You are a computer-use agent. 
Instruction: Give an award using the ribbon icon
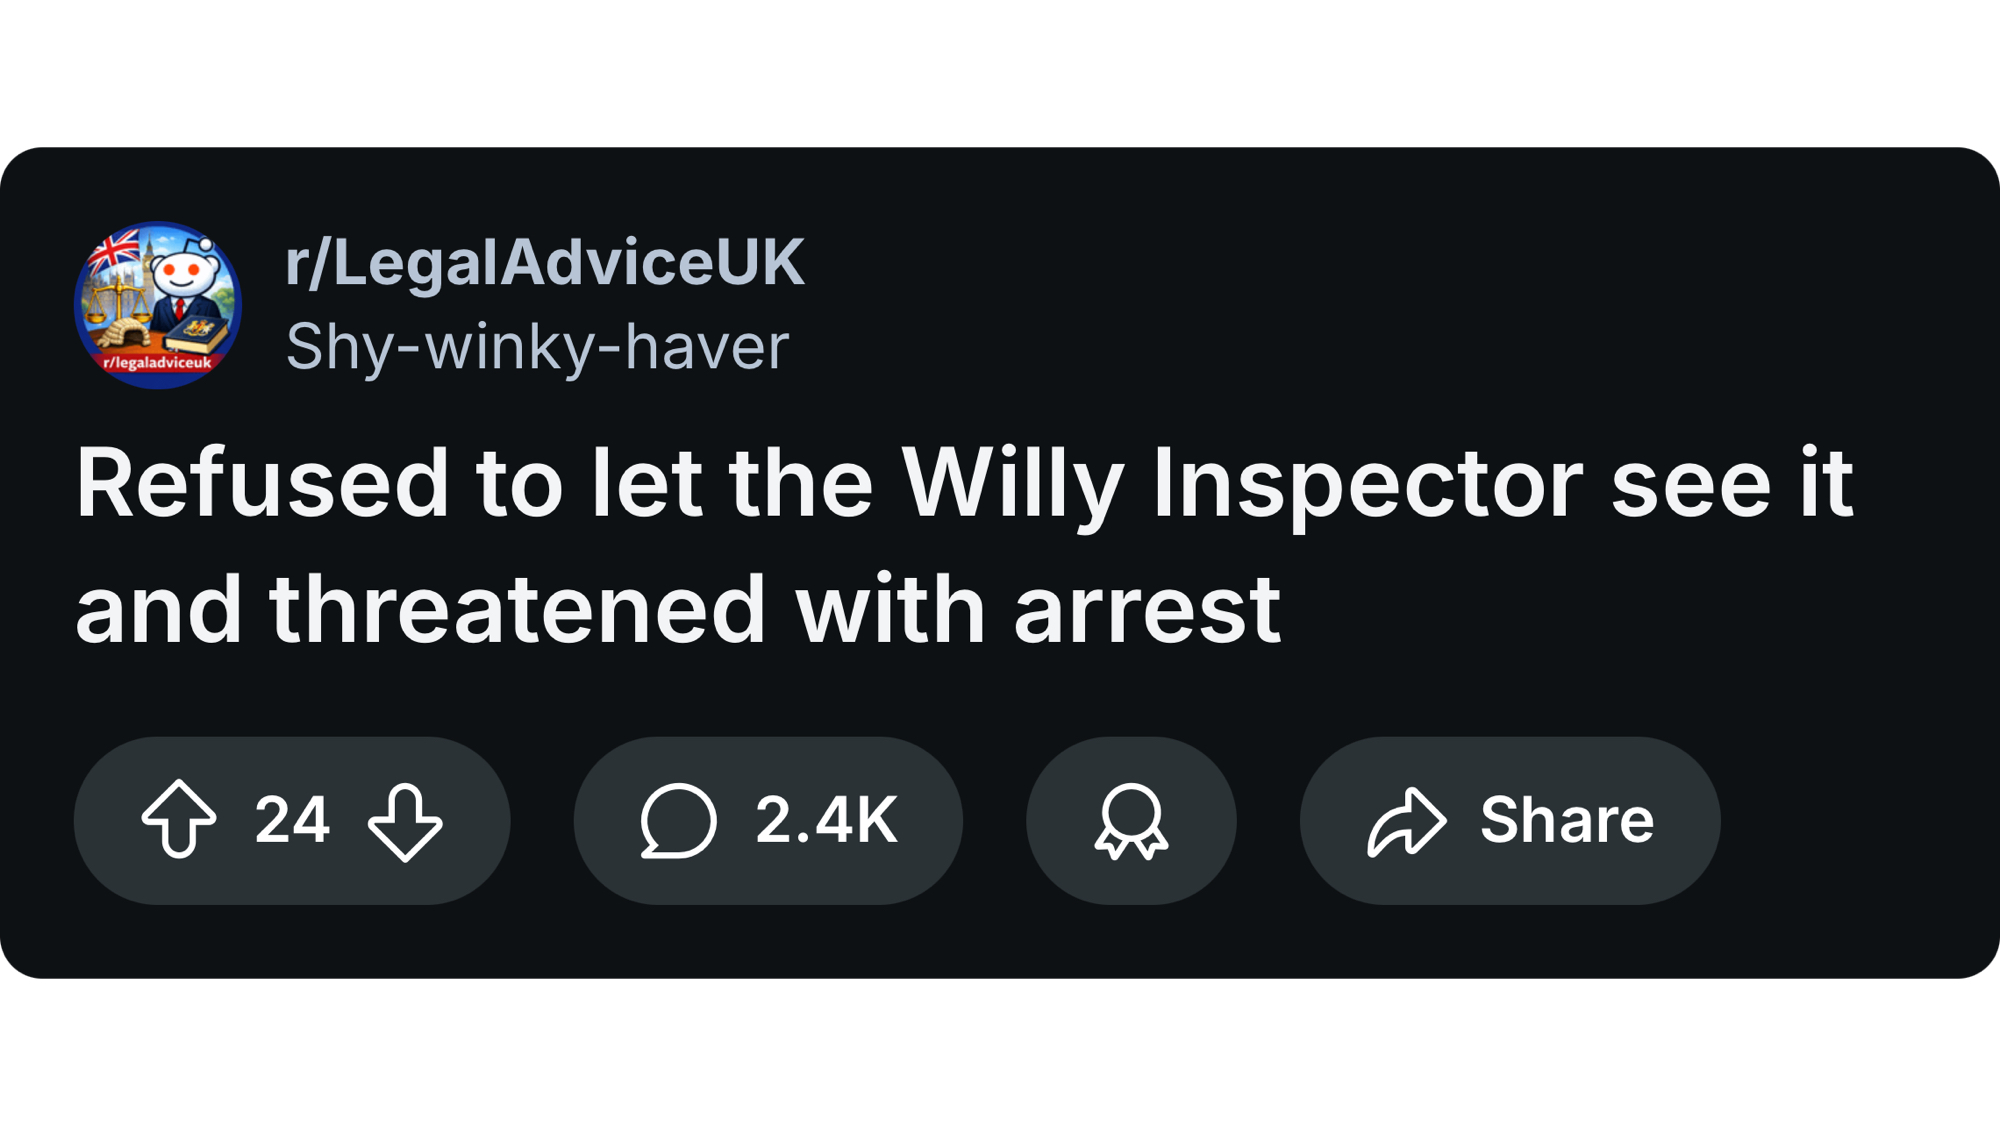point(1131,821)
